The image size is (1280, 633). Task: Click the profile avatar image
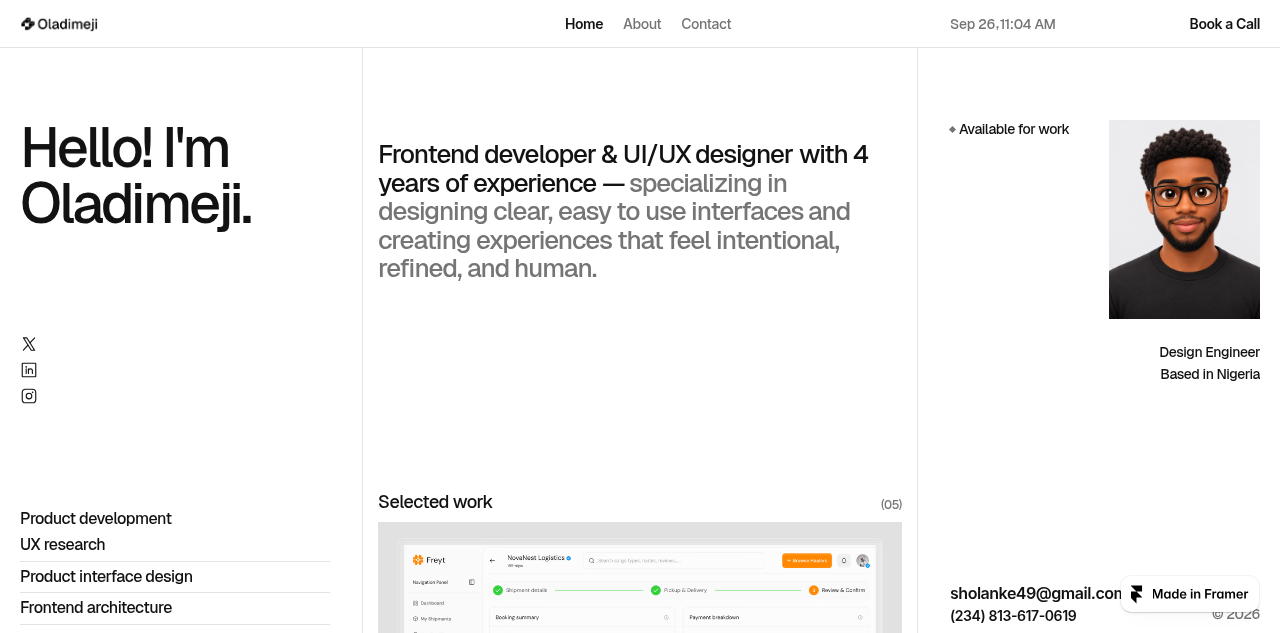1184,219
